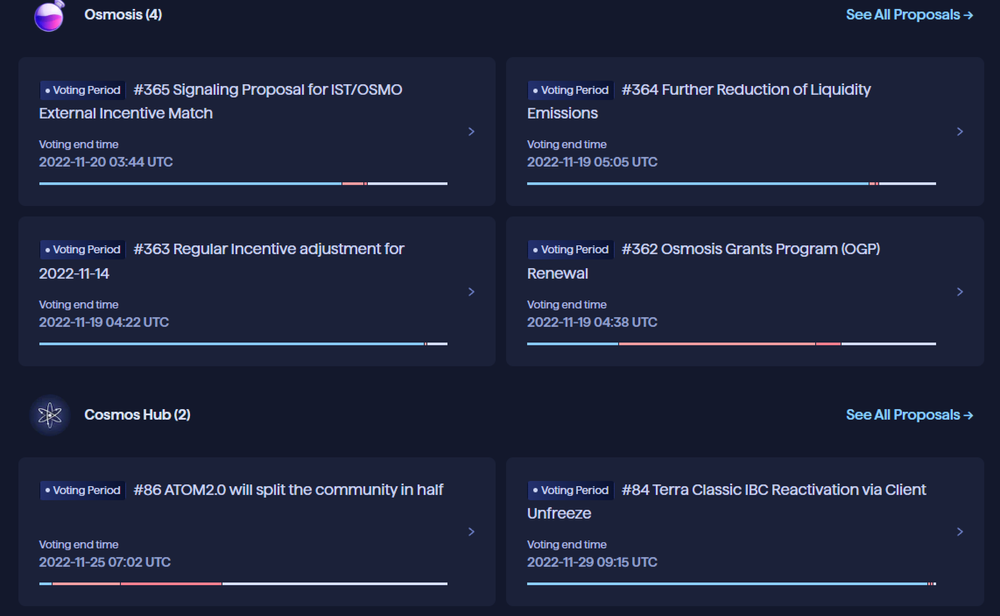The height and width of the screenshot is (616, 1000).
Task: Click the Cosmos Hub atom logo icon
Action: [50, 415]
